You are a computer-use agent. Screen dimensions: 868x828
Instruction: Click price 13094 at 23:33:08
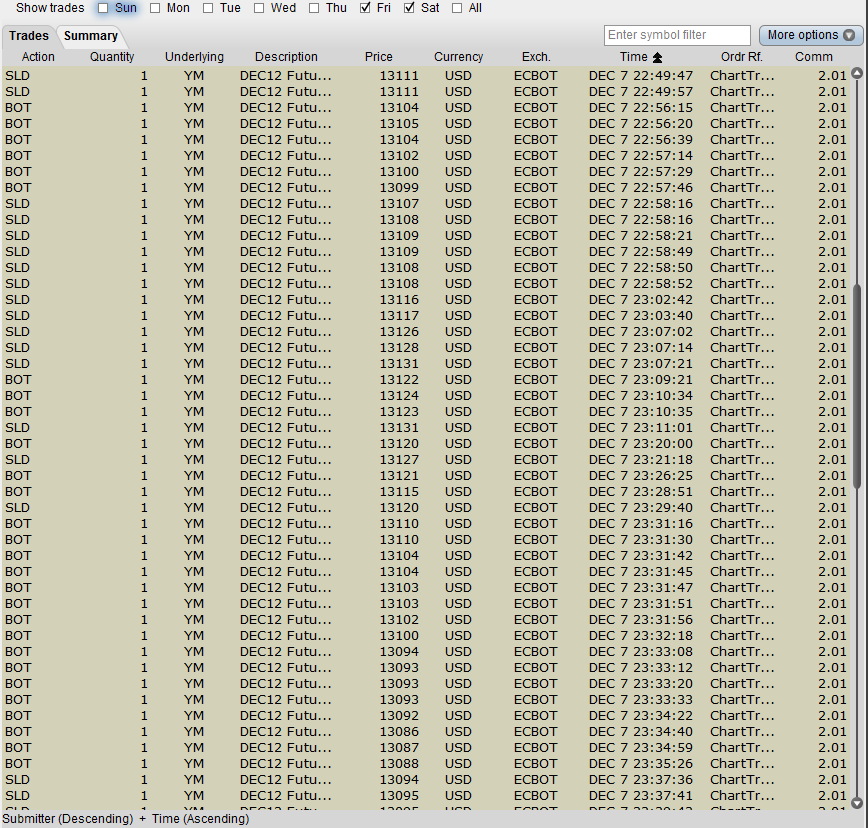click(x=399, y=653)
